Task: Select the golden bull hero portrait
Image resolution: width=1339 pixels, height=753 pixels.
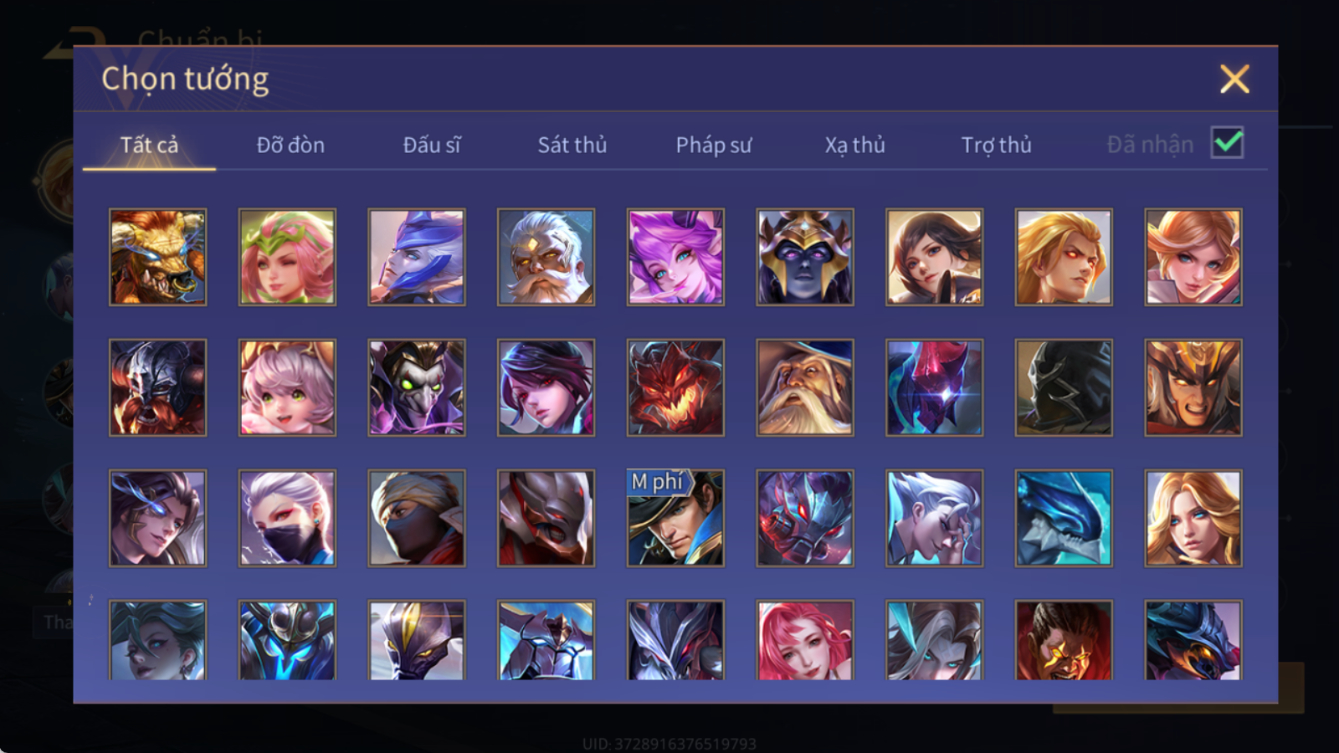Action: [x=158, y=257]
